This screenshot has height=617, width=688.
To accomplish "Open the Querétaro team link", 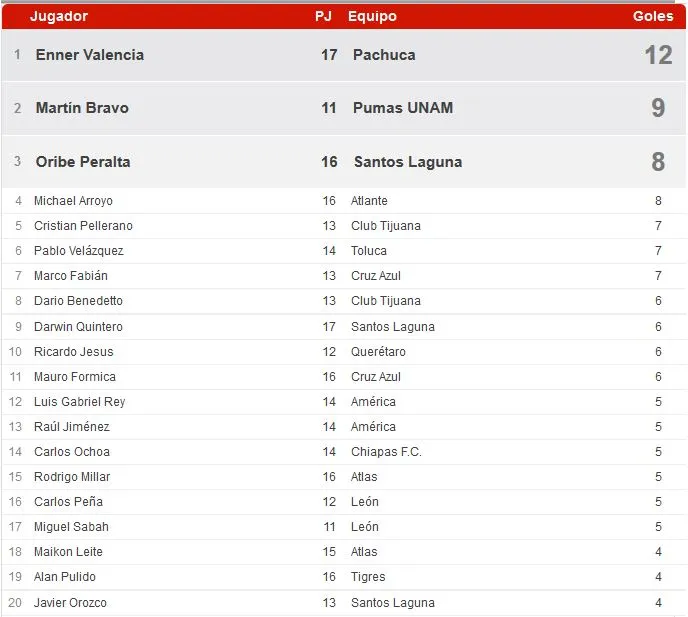I will coord(378,352).
